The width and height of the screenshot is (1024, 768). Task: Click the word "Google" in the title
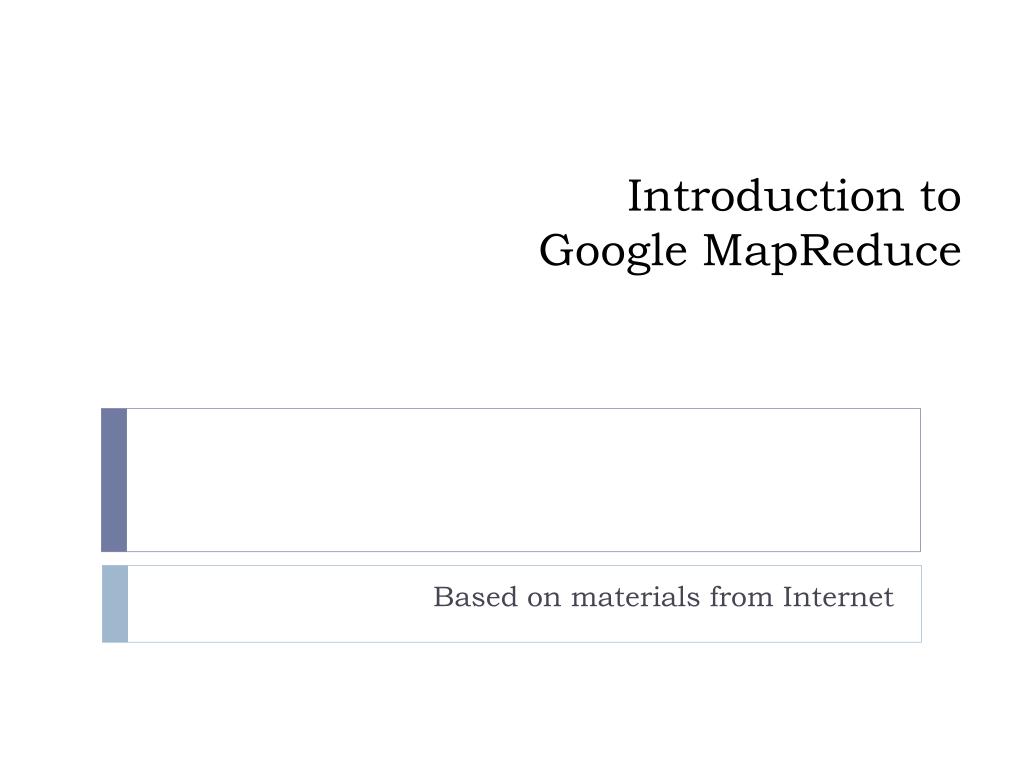(x=613, y=251)
